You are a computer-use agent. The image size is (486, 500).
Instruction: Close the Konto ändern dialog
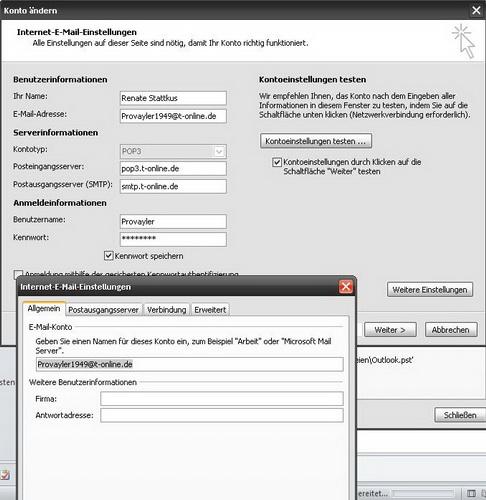[476, 10]
